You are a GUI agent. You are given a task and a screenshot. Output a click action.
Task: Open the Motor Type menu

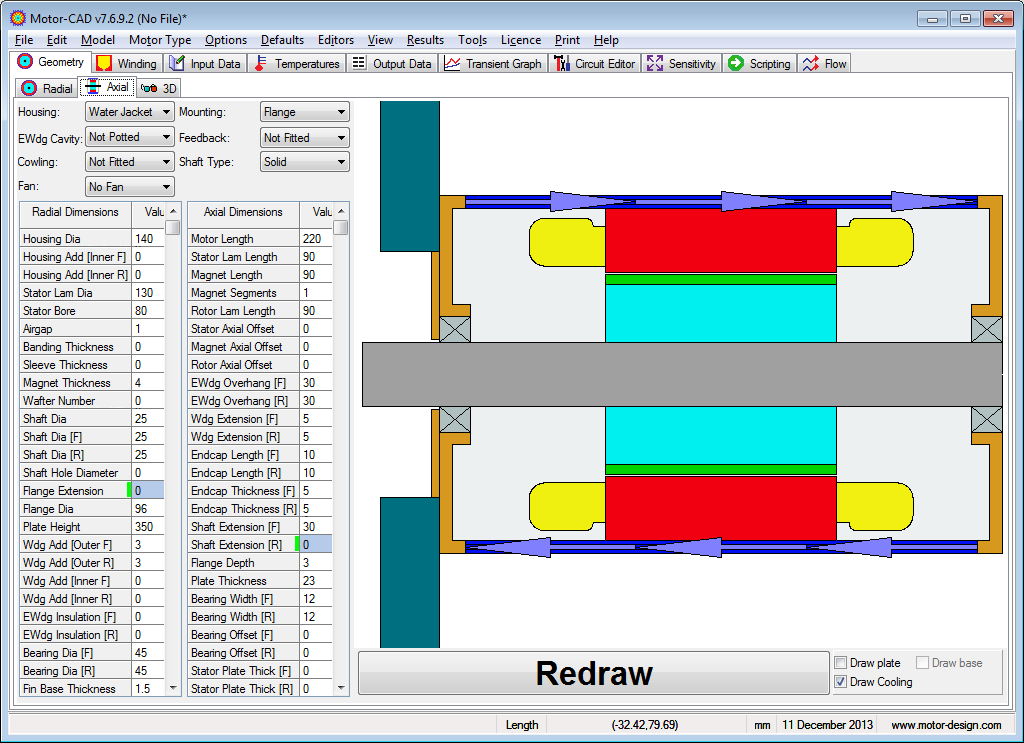pyautogui.click(x=160, y=40)
